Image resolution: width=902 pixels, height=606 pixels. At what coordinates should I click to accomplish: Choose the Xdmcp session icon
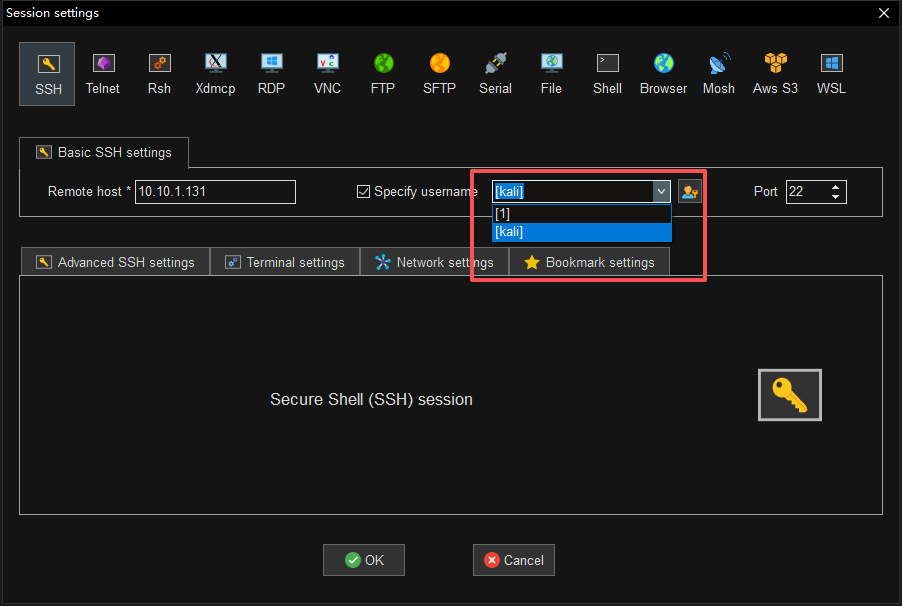214,74
